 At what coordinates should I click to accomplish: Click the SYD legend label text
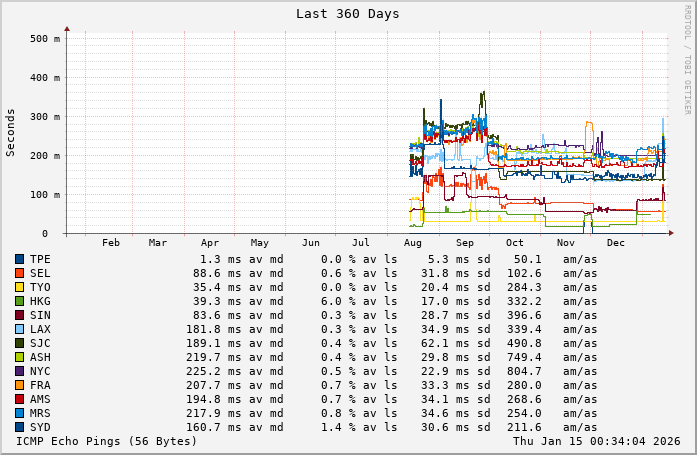click(x=40, y=427)
